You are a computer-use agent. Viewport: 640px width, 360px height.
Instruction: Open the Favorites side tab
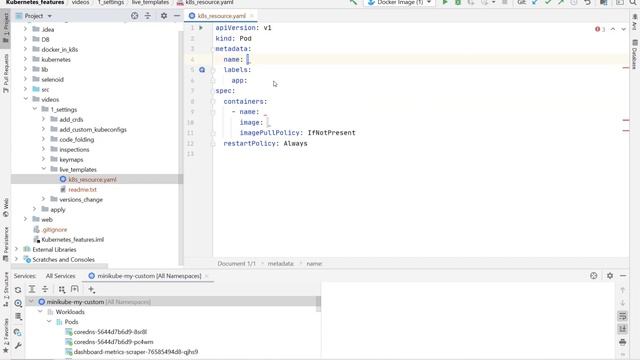(x=6, y=336)
